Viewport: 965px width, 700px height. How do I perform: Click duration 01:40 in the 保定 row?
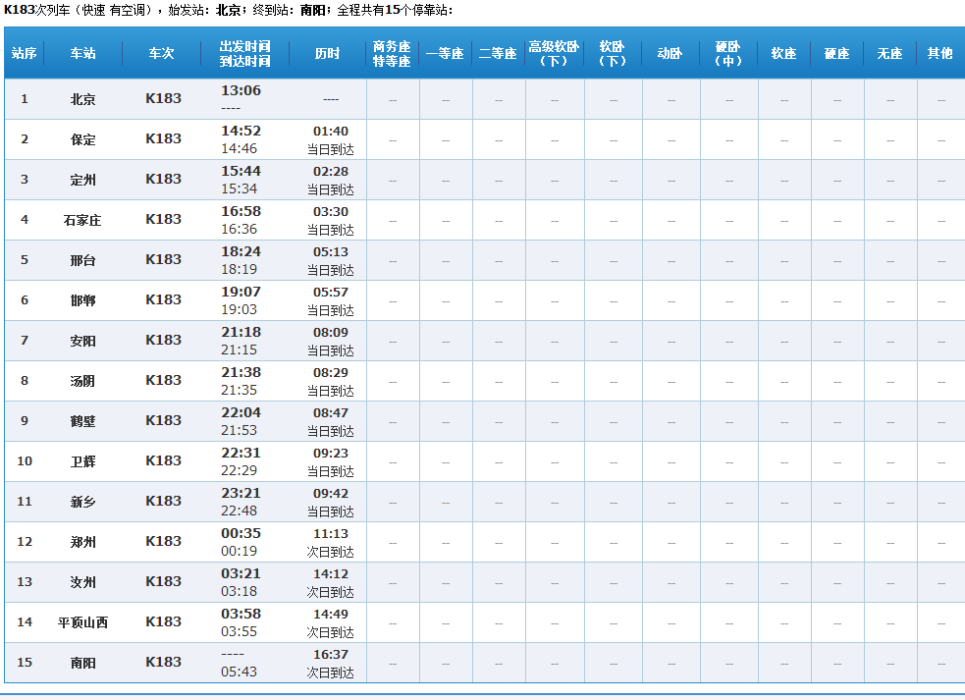pos(330,131)
